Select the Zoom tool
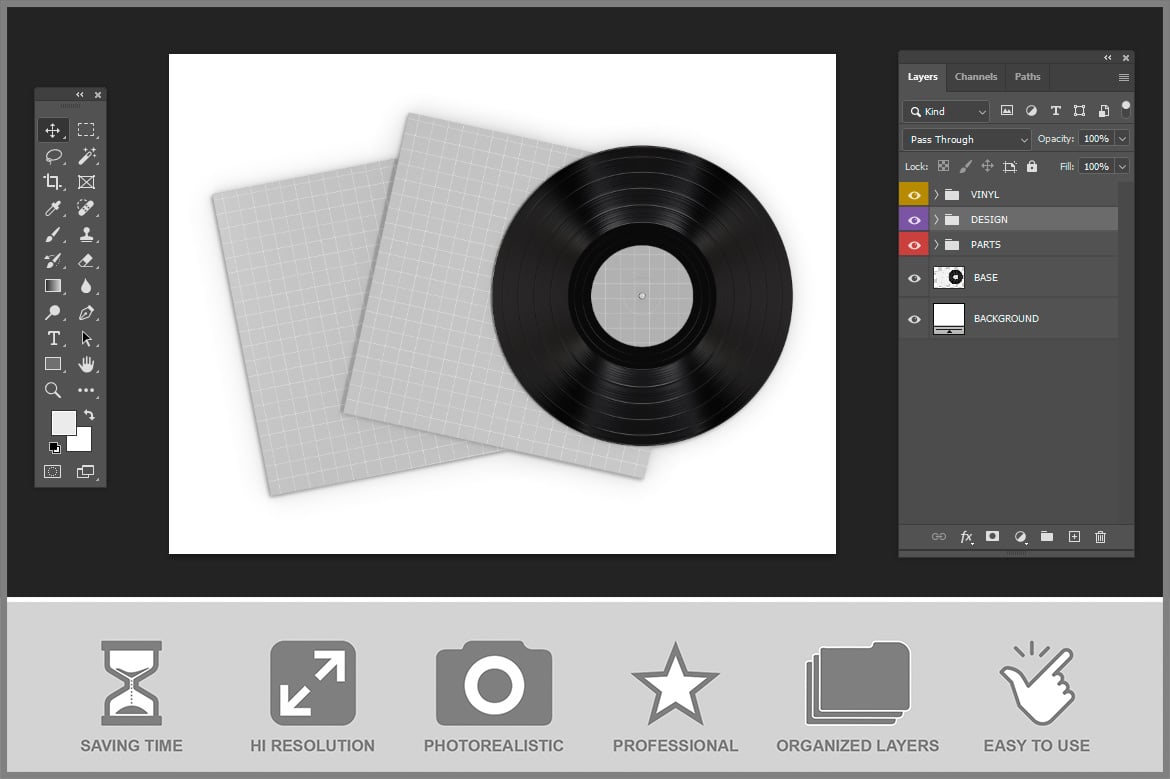 point(53,390)
